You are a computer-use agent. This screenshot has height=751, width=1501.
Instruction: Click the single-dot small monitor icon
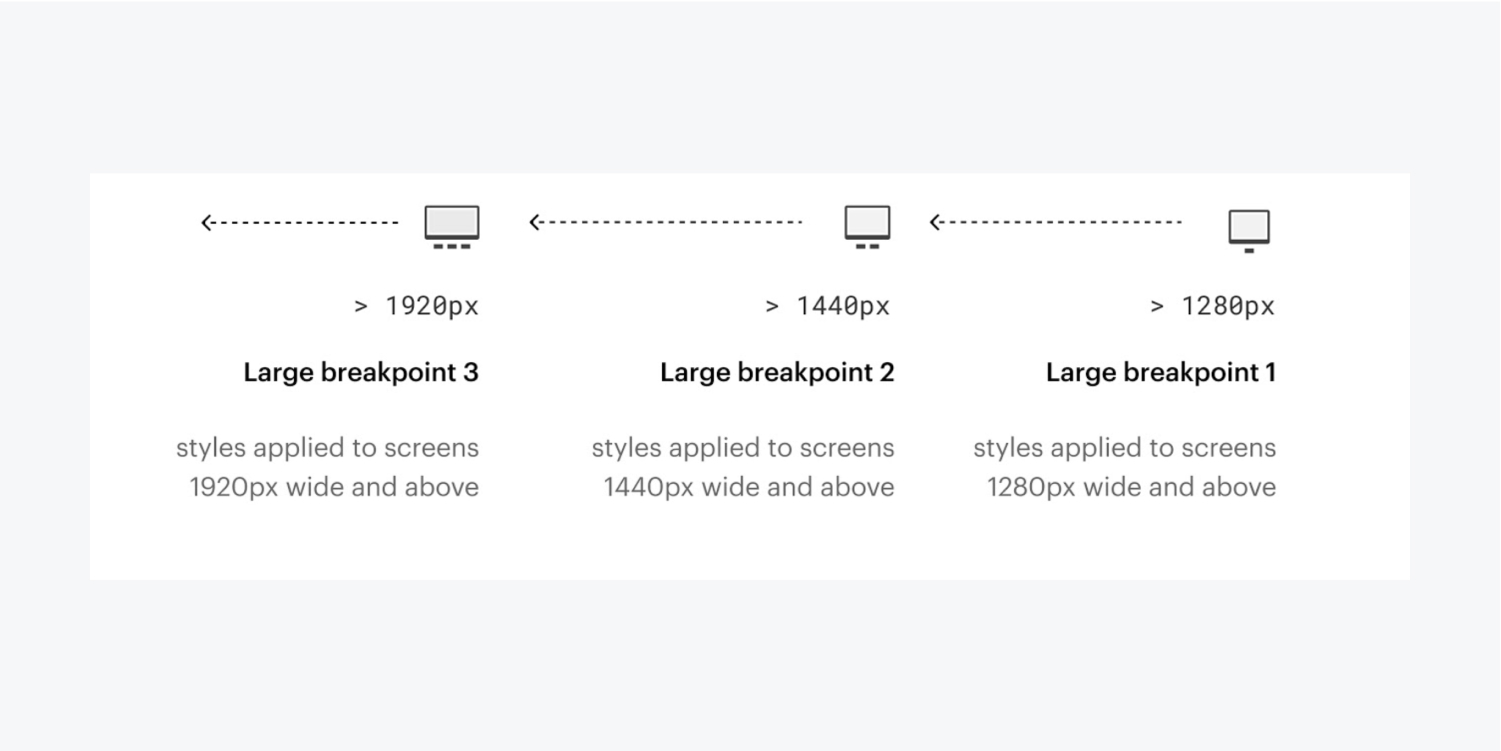click(1249, 231)
